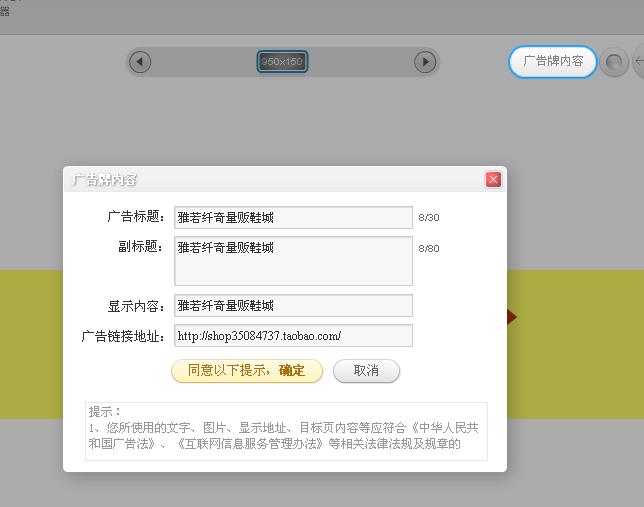
Task: Open the 广告牌内容 button at top right
Action: (x=553, y=62)
